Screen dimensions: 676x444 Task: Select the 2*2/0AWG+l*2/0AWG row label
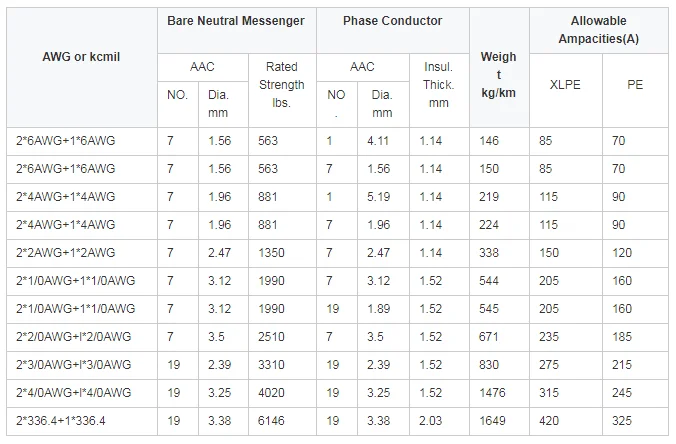(73, 337)
